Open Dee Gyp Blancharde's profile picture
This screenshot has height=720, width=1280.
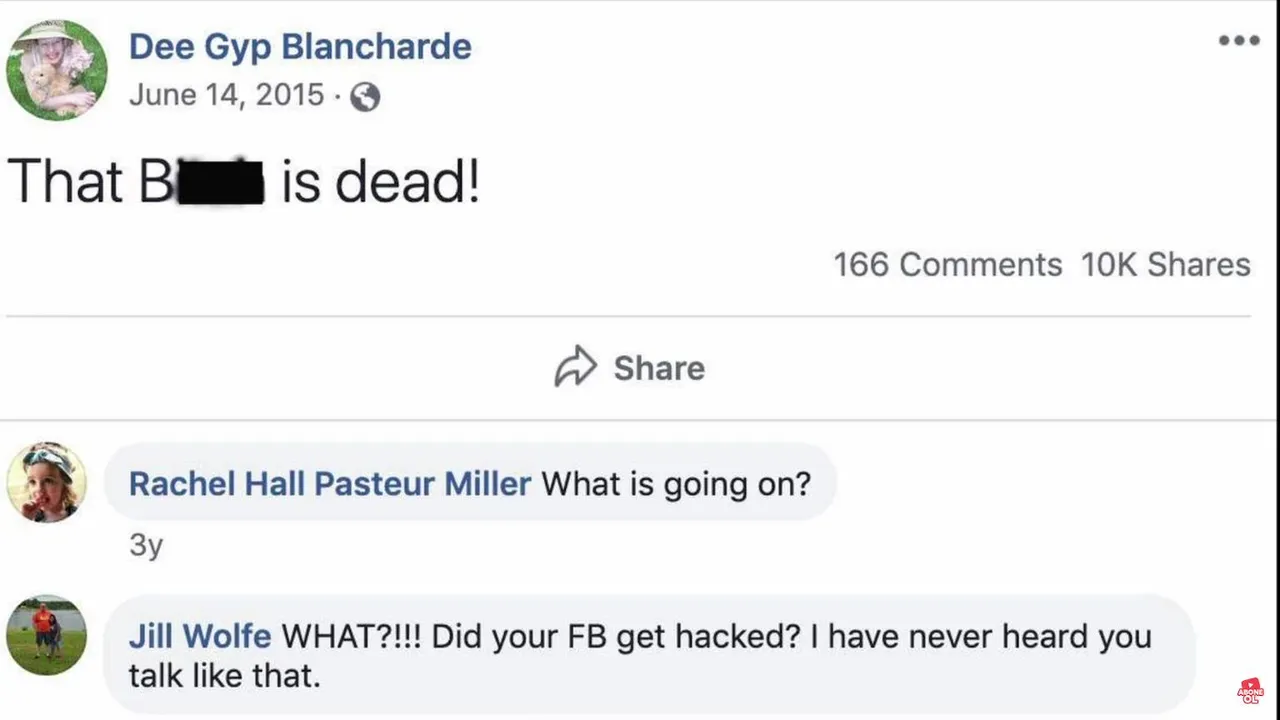pos(56,70)
